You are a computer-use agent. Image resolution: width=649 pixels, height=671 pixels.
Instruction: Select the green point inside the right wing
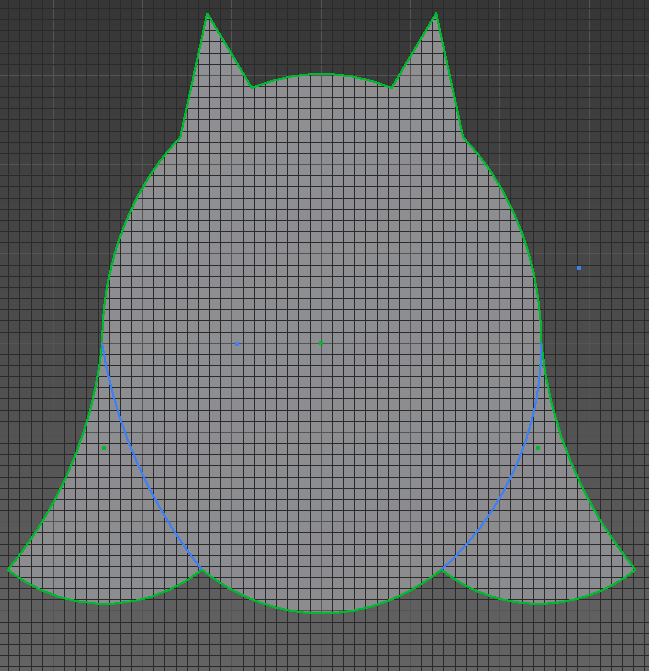pos(538,448)
